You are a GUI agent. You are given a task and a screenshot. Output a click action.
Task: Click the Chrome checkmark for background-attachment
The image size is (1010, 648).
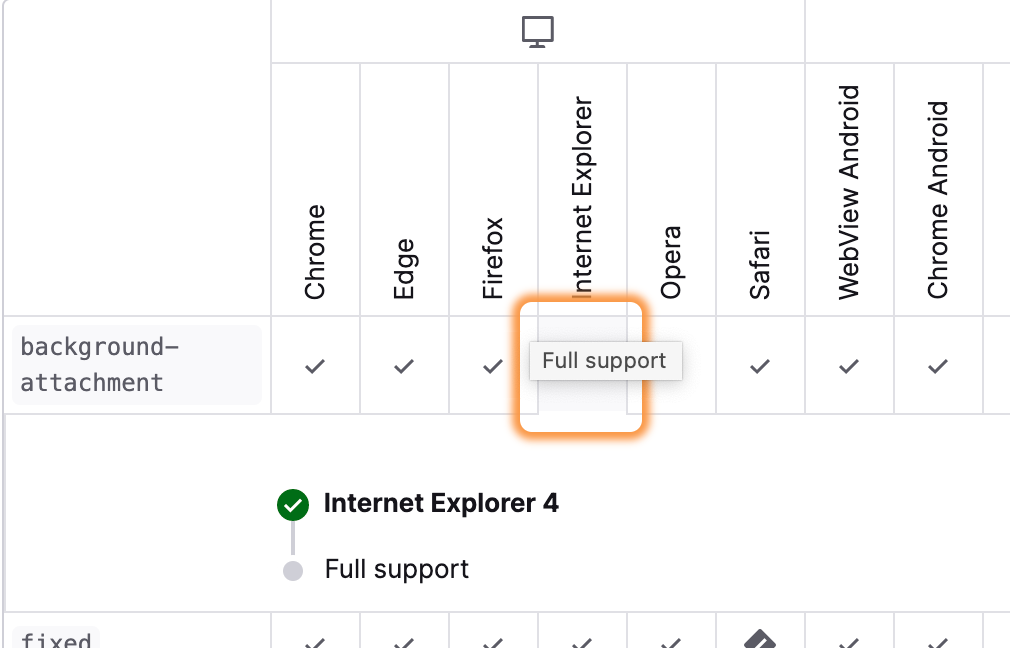[314, 366]
